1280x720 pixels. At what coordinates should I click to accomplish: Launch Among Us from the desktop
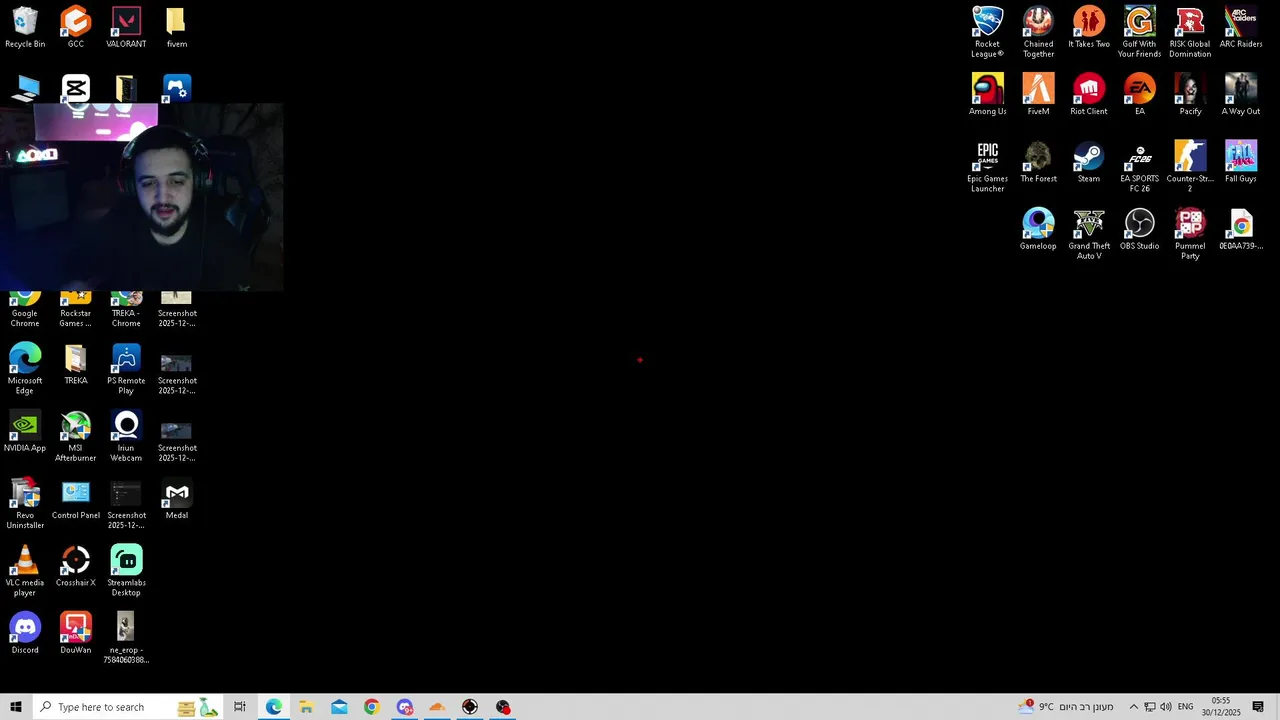pos(987,94)
